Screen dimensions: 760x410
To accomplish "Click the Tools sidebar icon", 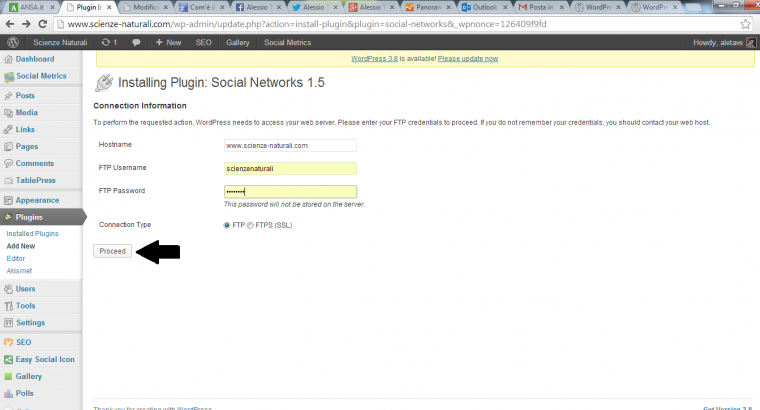I will pyautogui.click(x=8, y=306).
